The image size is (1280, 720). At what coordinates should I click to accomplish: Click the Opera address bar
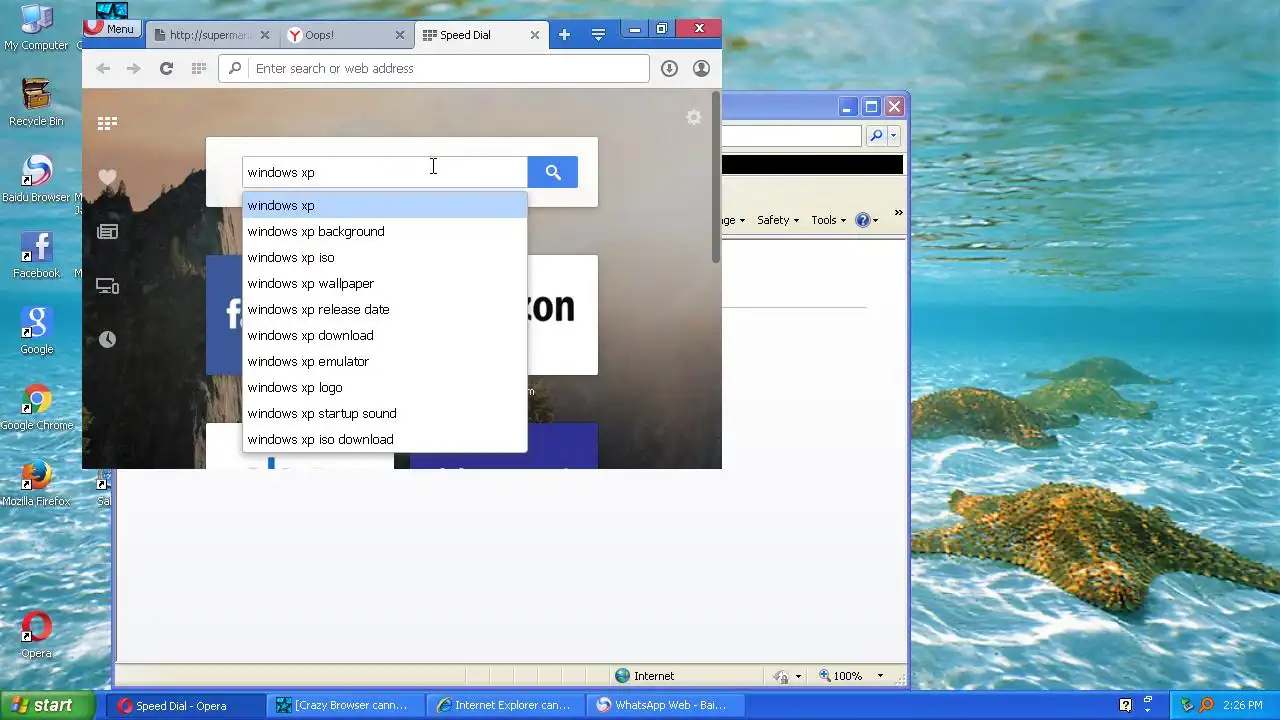click(x=434, y=68)
